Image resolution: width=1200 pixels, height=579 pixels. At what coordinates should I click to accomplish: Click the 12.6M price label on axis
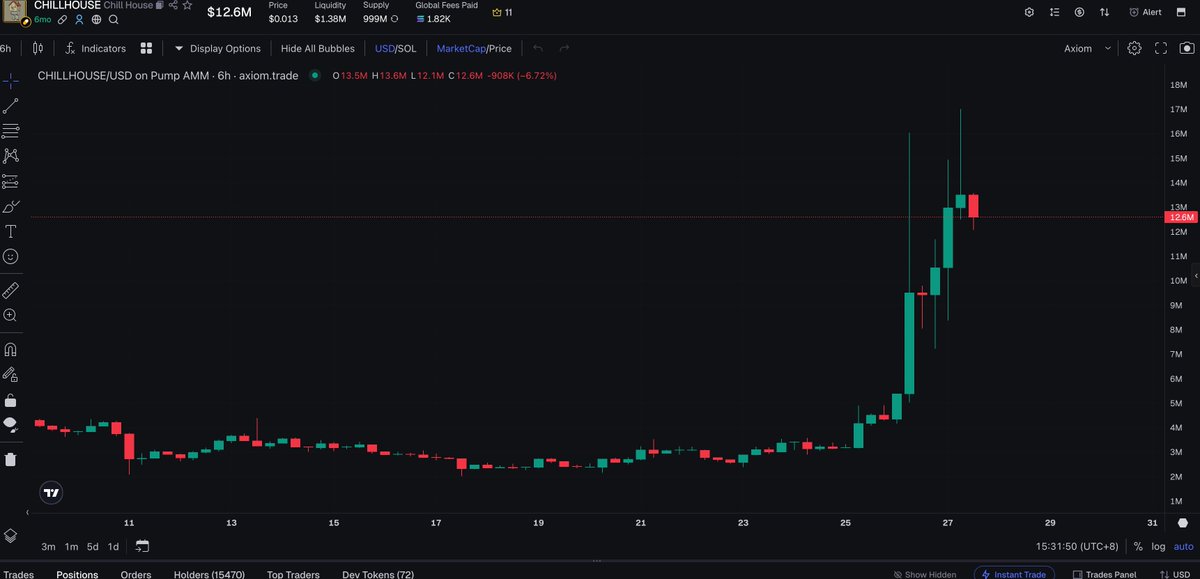[1181, 217]
